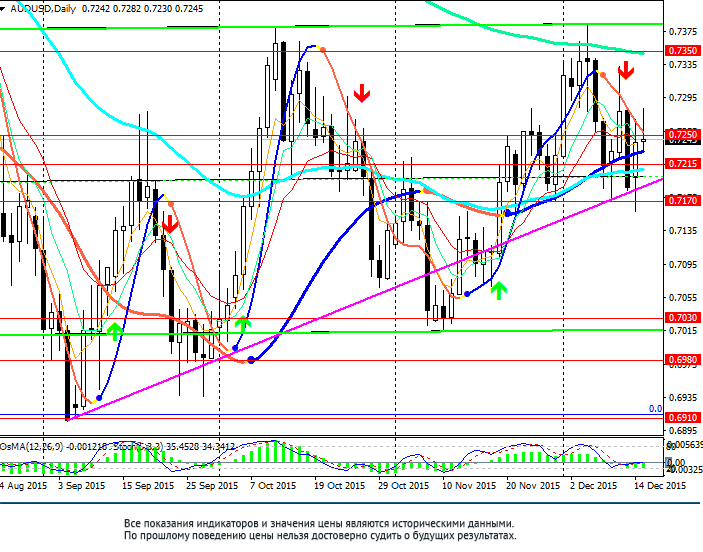Click the 0.6935 price axis value
Viewport: 703px width, 552px height.
click(683, 398)
